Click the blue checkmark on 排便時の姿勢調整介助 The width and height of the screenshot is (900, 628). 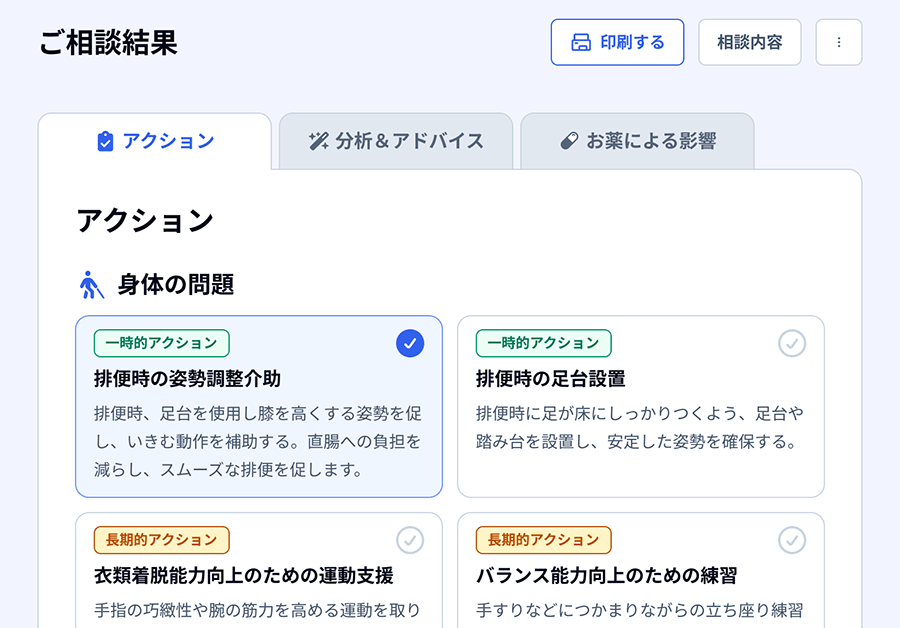409,343
